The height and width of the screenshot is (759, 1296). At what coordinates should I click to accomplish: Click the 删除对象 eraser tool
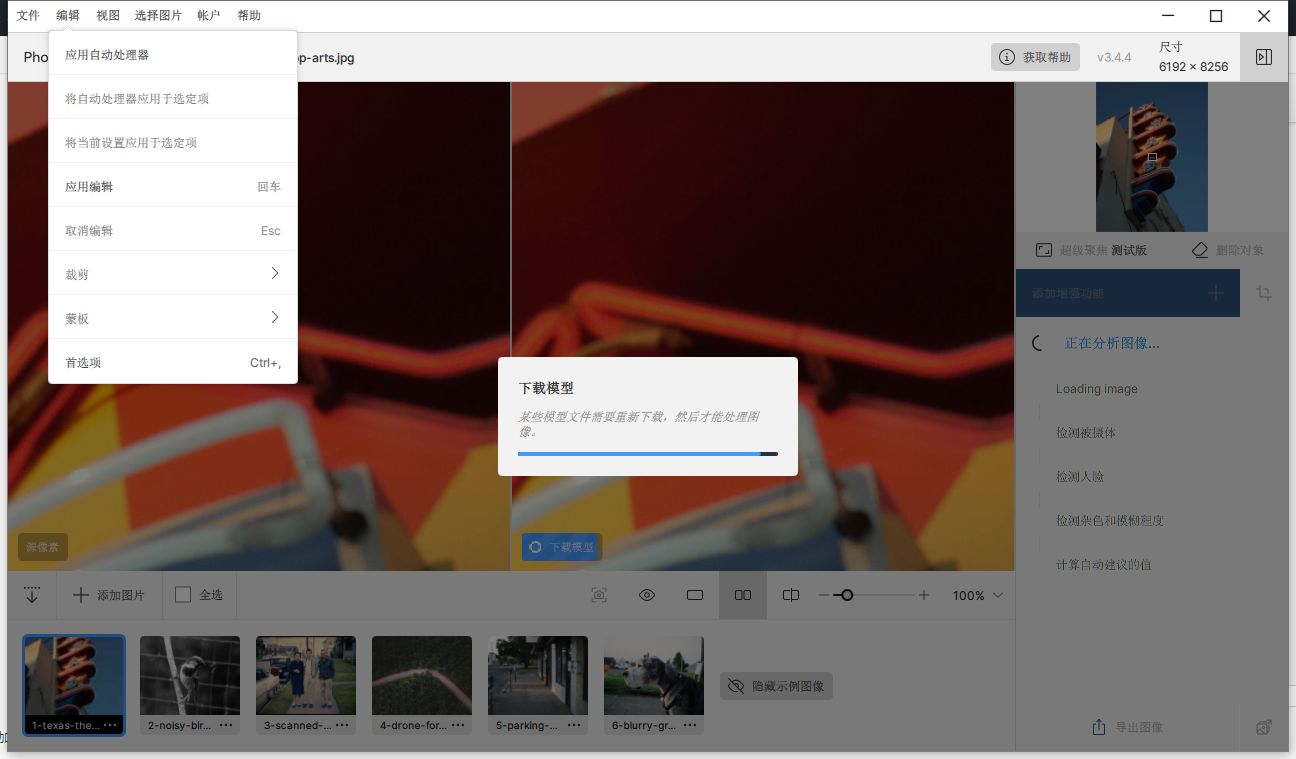[1228, 250]
